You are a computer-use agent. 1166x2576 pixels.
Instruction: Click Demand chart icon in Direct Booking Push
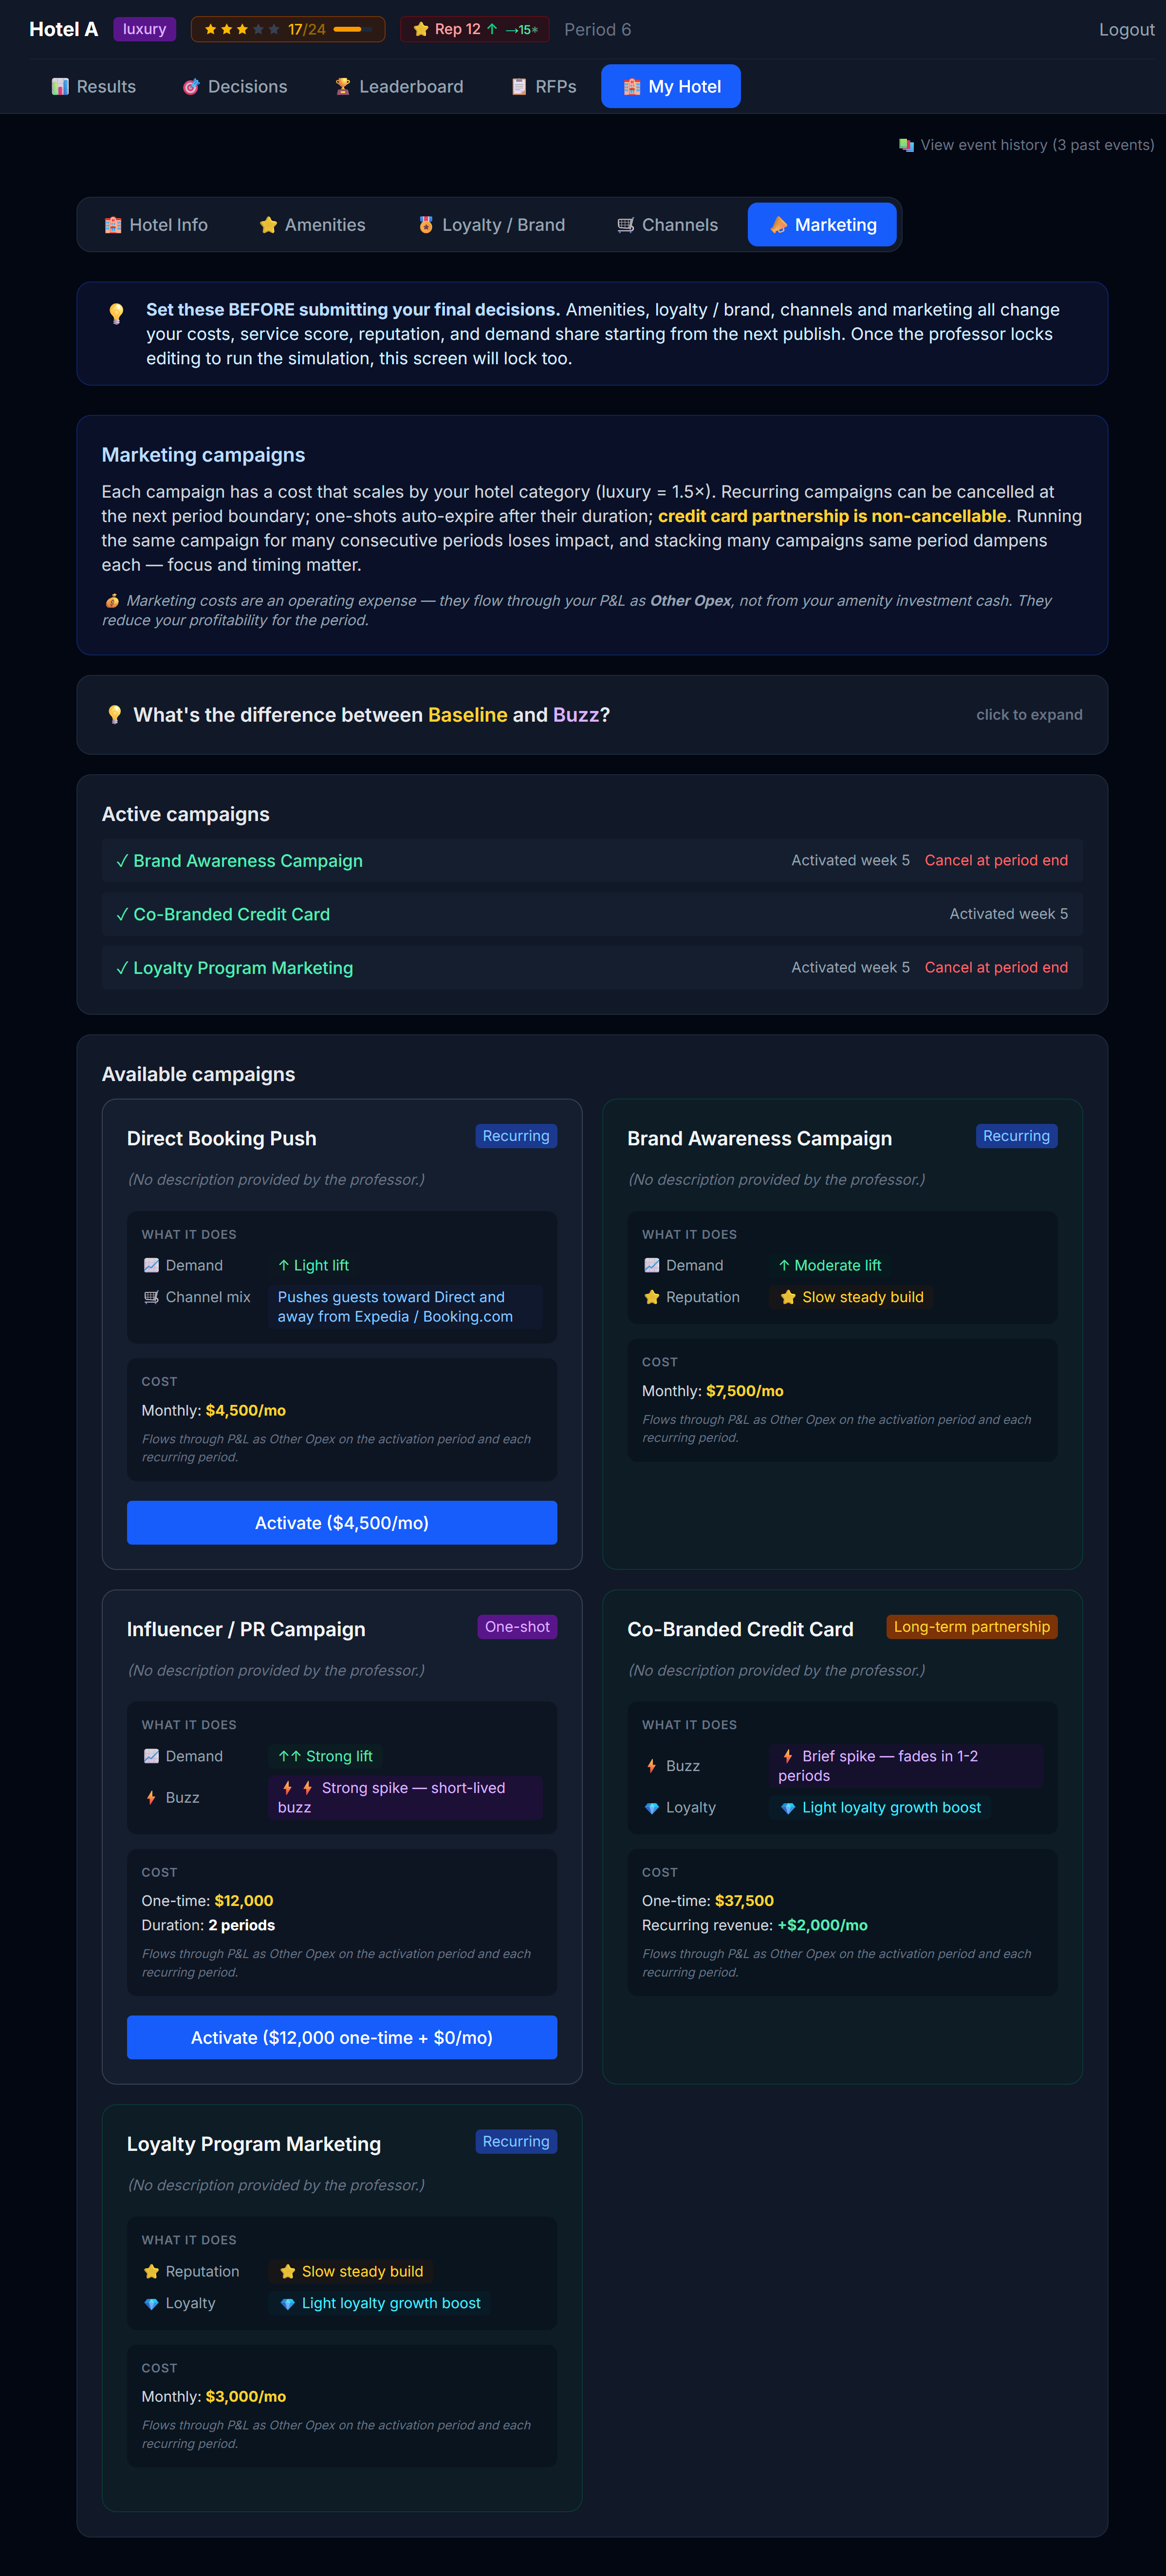[x=151, y=1266]
